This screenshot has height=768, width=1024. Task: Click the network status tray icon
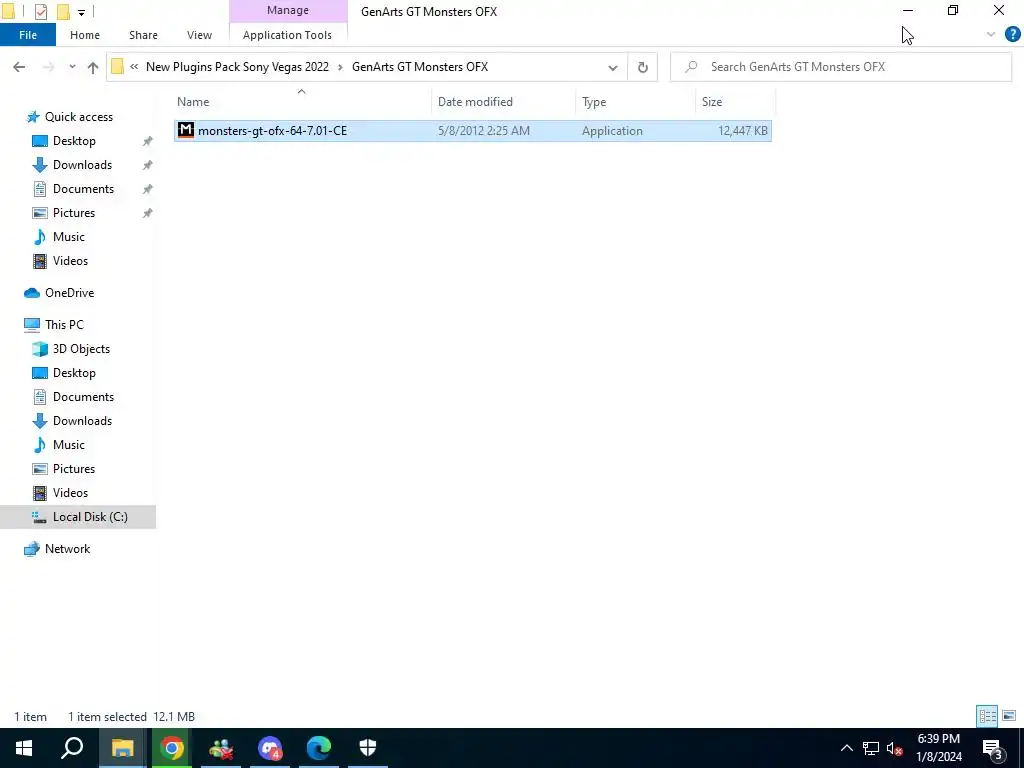(871, 748)
